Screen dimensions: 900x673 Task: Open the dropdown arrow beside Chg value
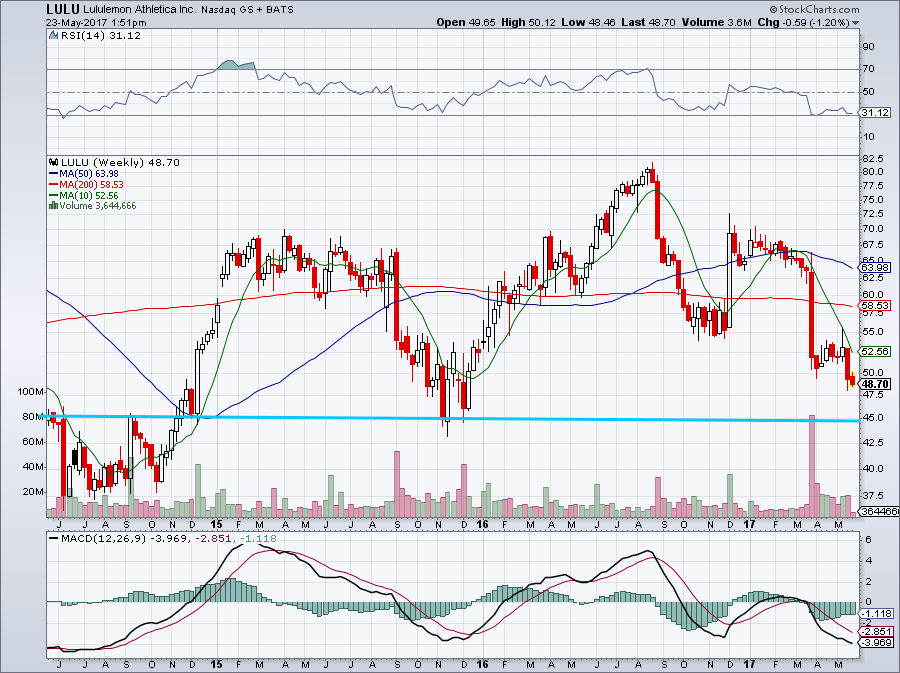click(856, 23)
